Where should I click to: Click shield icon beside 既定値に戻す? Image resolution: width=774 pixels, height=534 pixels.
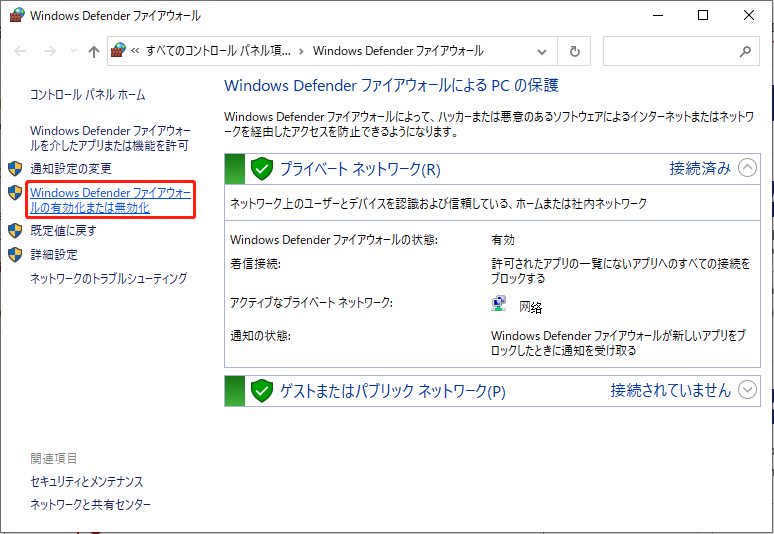15,230
